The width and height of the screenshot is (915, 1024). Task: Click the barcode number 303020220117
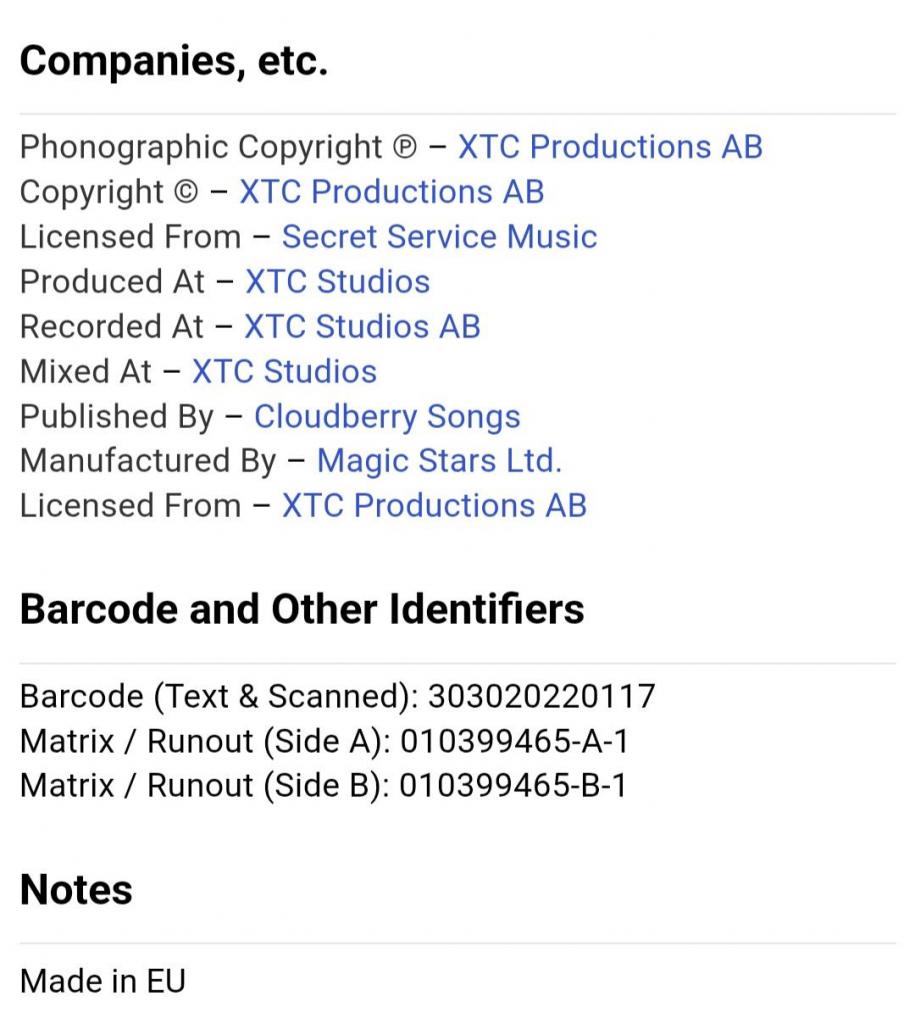(541, 696)
